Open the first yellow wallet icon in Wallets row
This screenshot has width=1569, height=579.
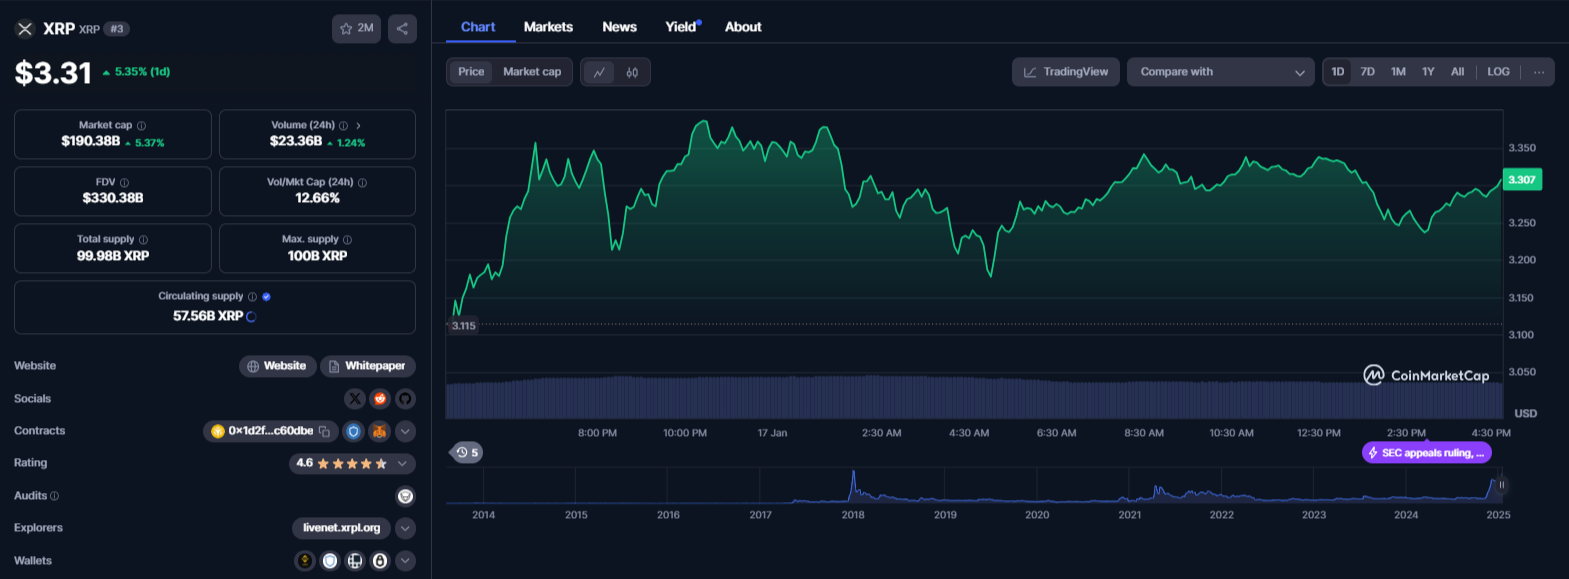click(x=305, y=561)
